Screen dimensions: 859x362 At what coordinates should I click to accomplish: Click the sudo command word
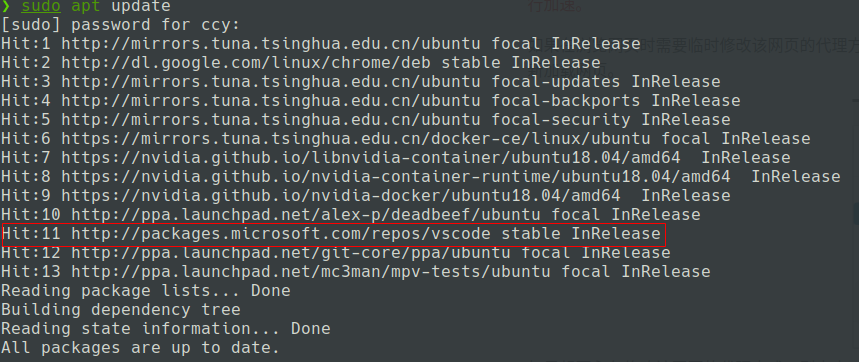click(x=42, y=7)
